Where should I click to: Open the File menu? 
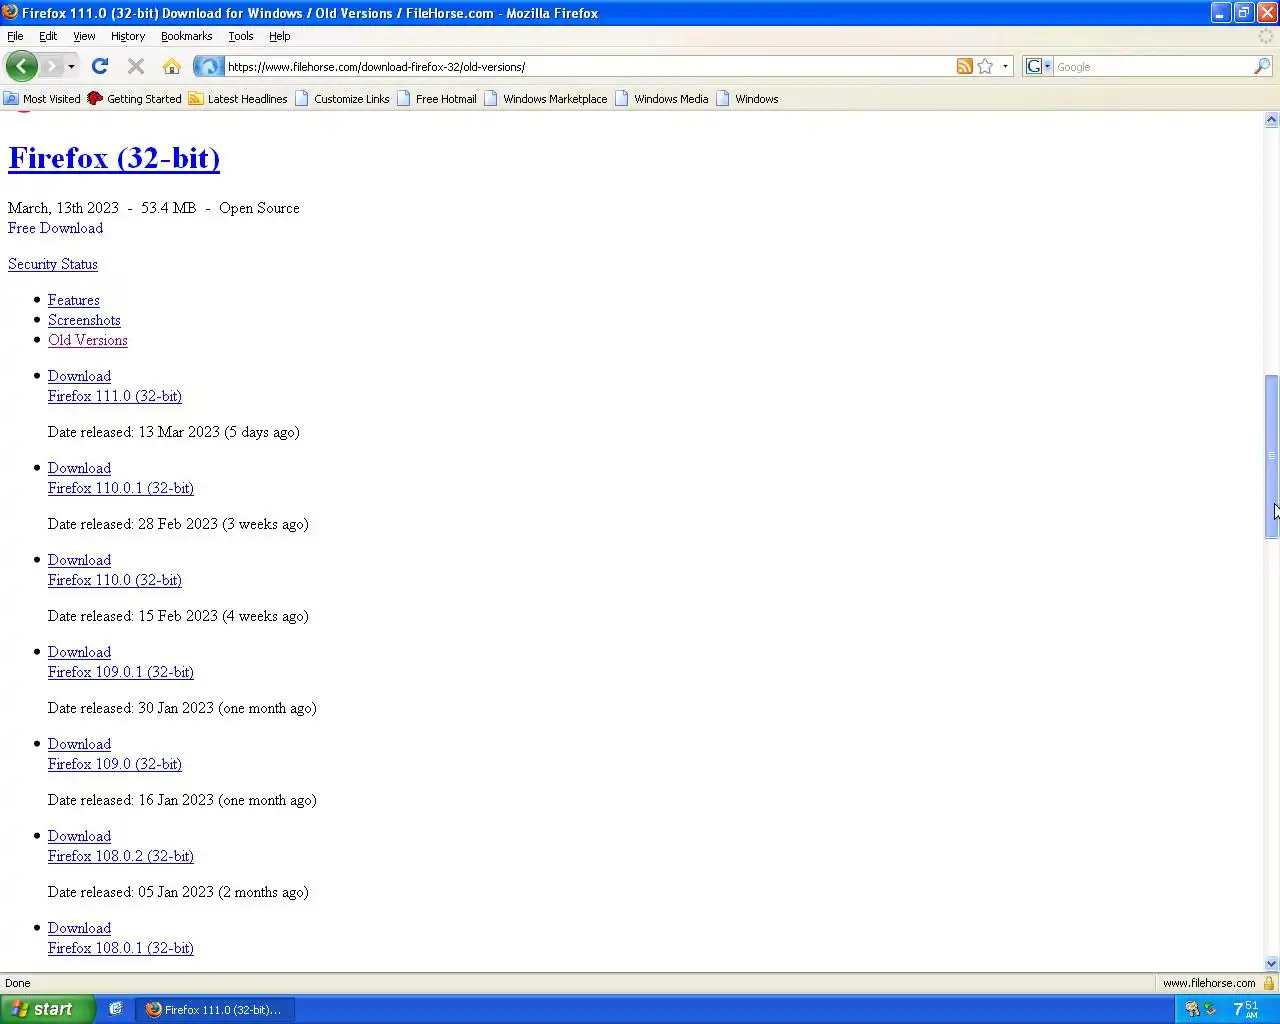pyautogui.click(x=15, y=36)
